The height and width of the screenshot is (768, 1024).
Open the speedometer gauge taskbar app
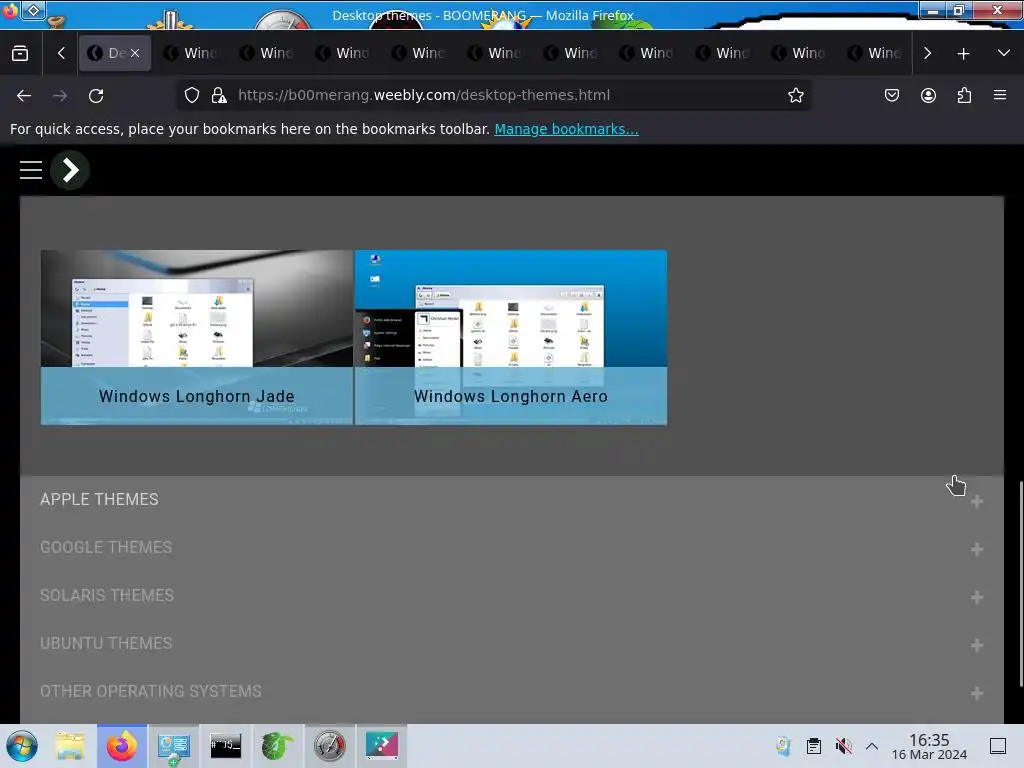(x=330, y=746)
